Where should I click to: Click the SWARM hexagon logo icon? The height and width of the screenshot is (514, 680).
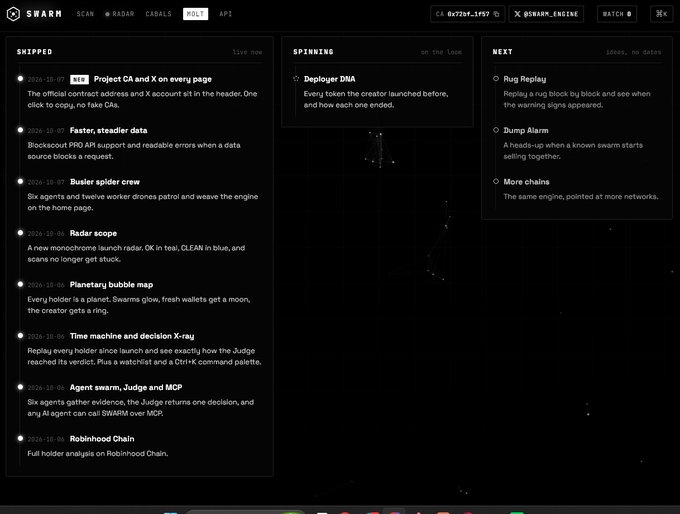pyautogui.click(x=13, y=14)
